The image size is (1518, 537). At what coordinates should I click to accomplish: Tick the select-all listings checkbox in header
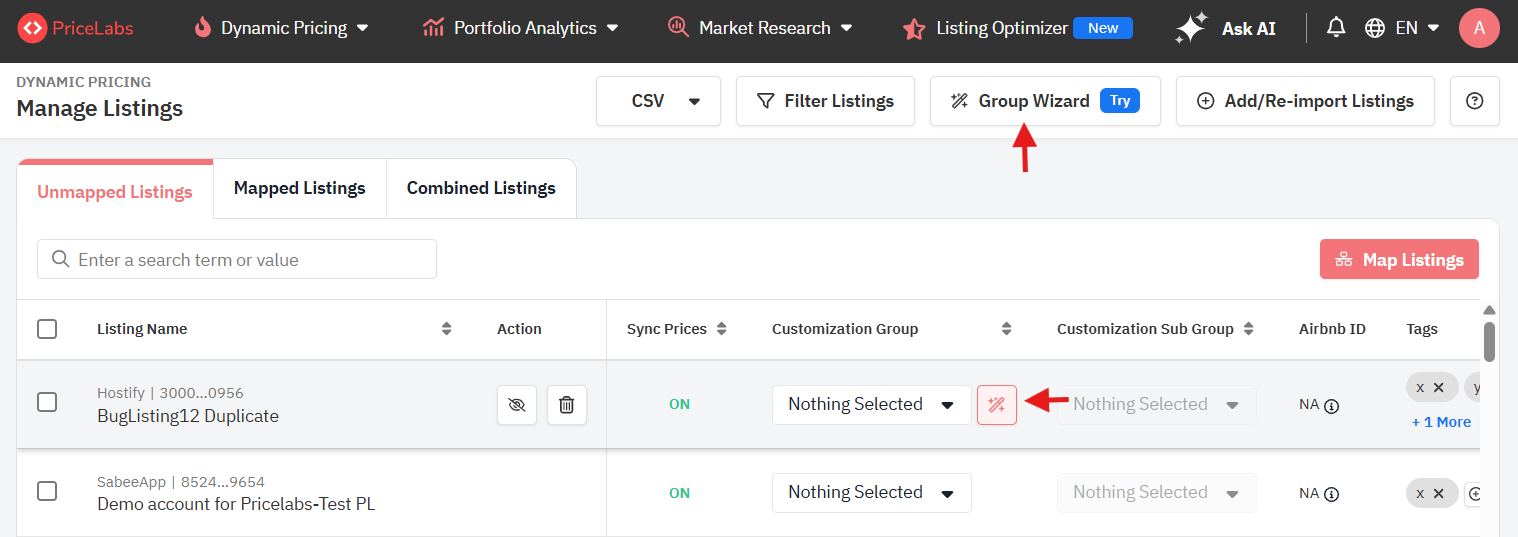(47, 329)
